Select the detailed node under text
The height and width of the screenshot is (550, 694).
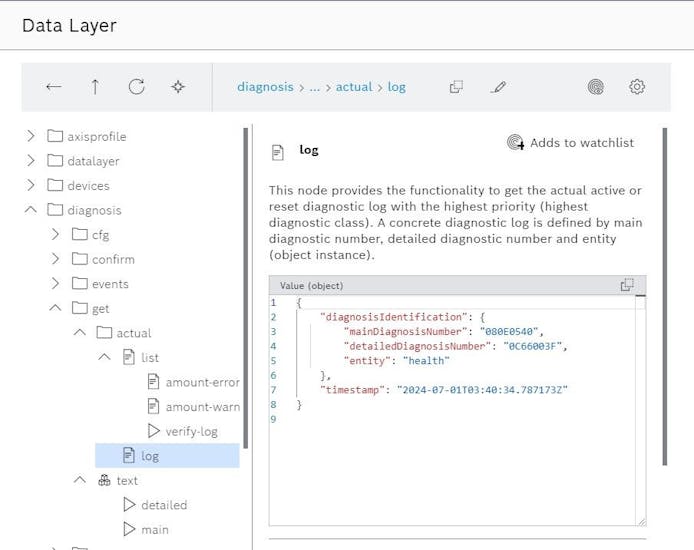(x=163, y=505)
